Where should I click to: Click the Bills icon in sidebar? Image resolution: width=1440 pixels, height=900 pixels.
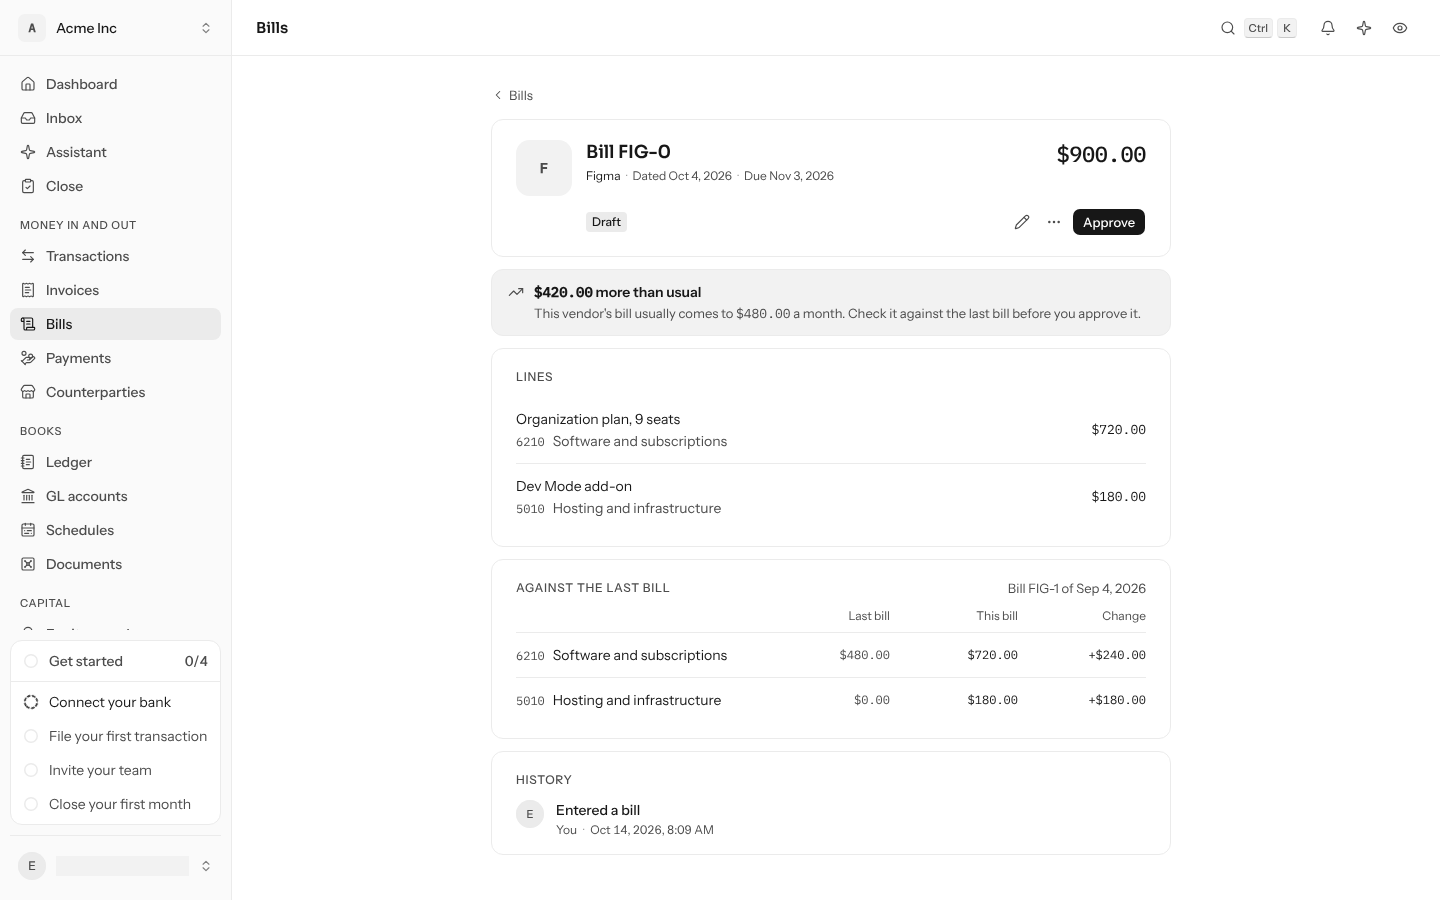(28, 324)
